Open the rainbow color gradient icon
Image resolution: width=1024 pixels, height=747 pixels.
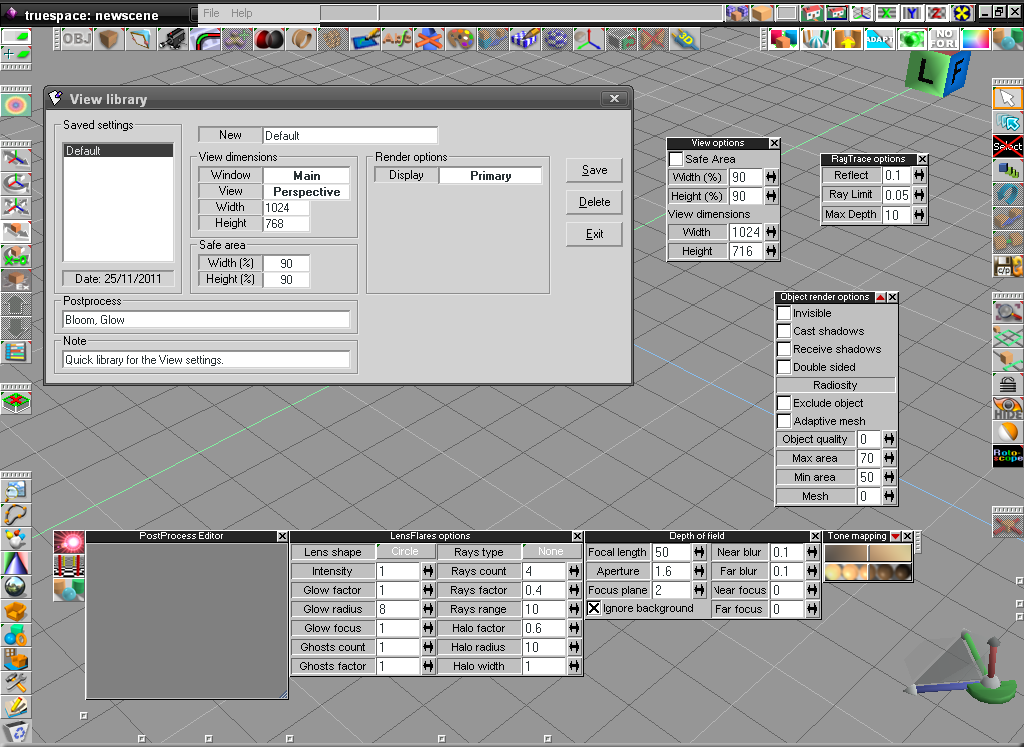point(976,39)
